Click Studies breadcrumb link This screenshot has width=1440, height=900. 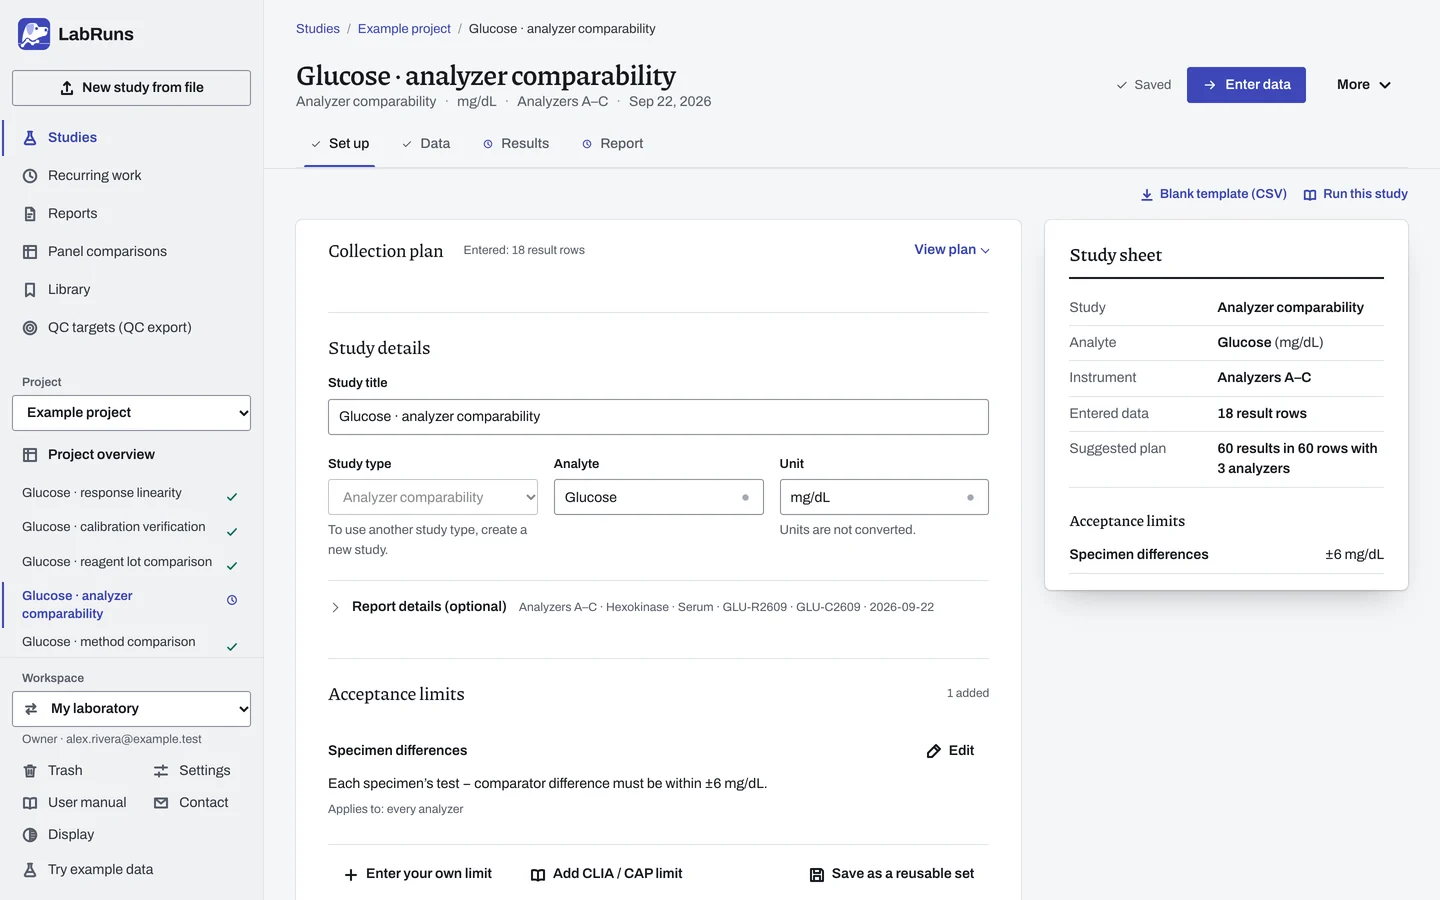pos(318,29)
